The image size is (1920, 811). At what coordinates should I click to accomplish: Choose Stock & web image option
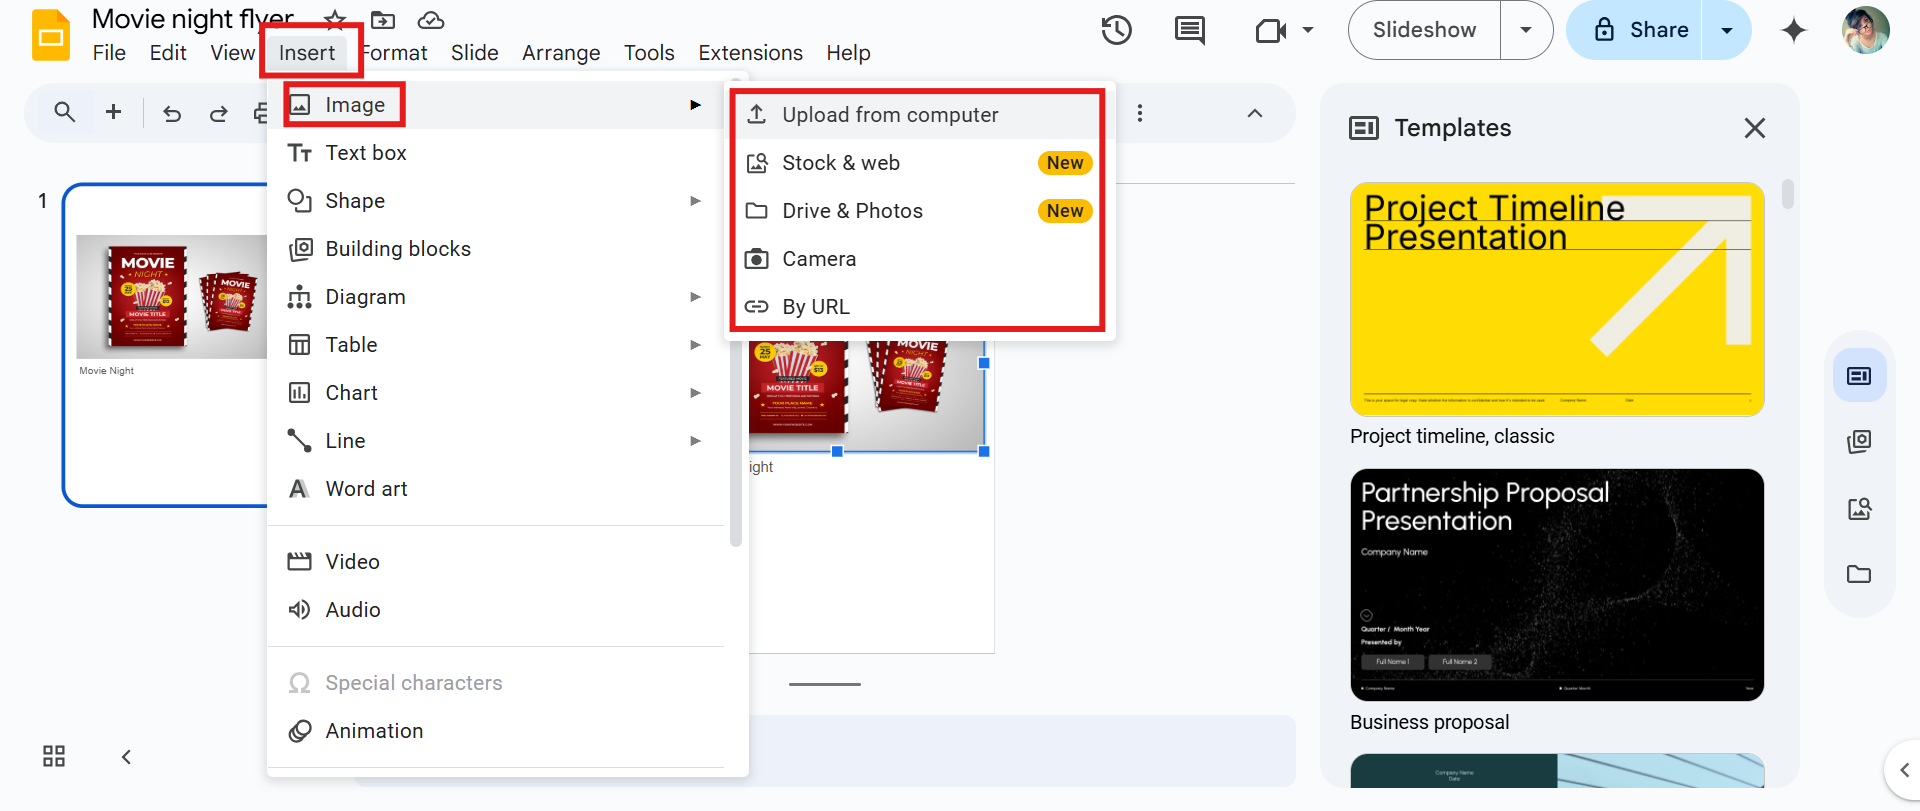920,163
